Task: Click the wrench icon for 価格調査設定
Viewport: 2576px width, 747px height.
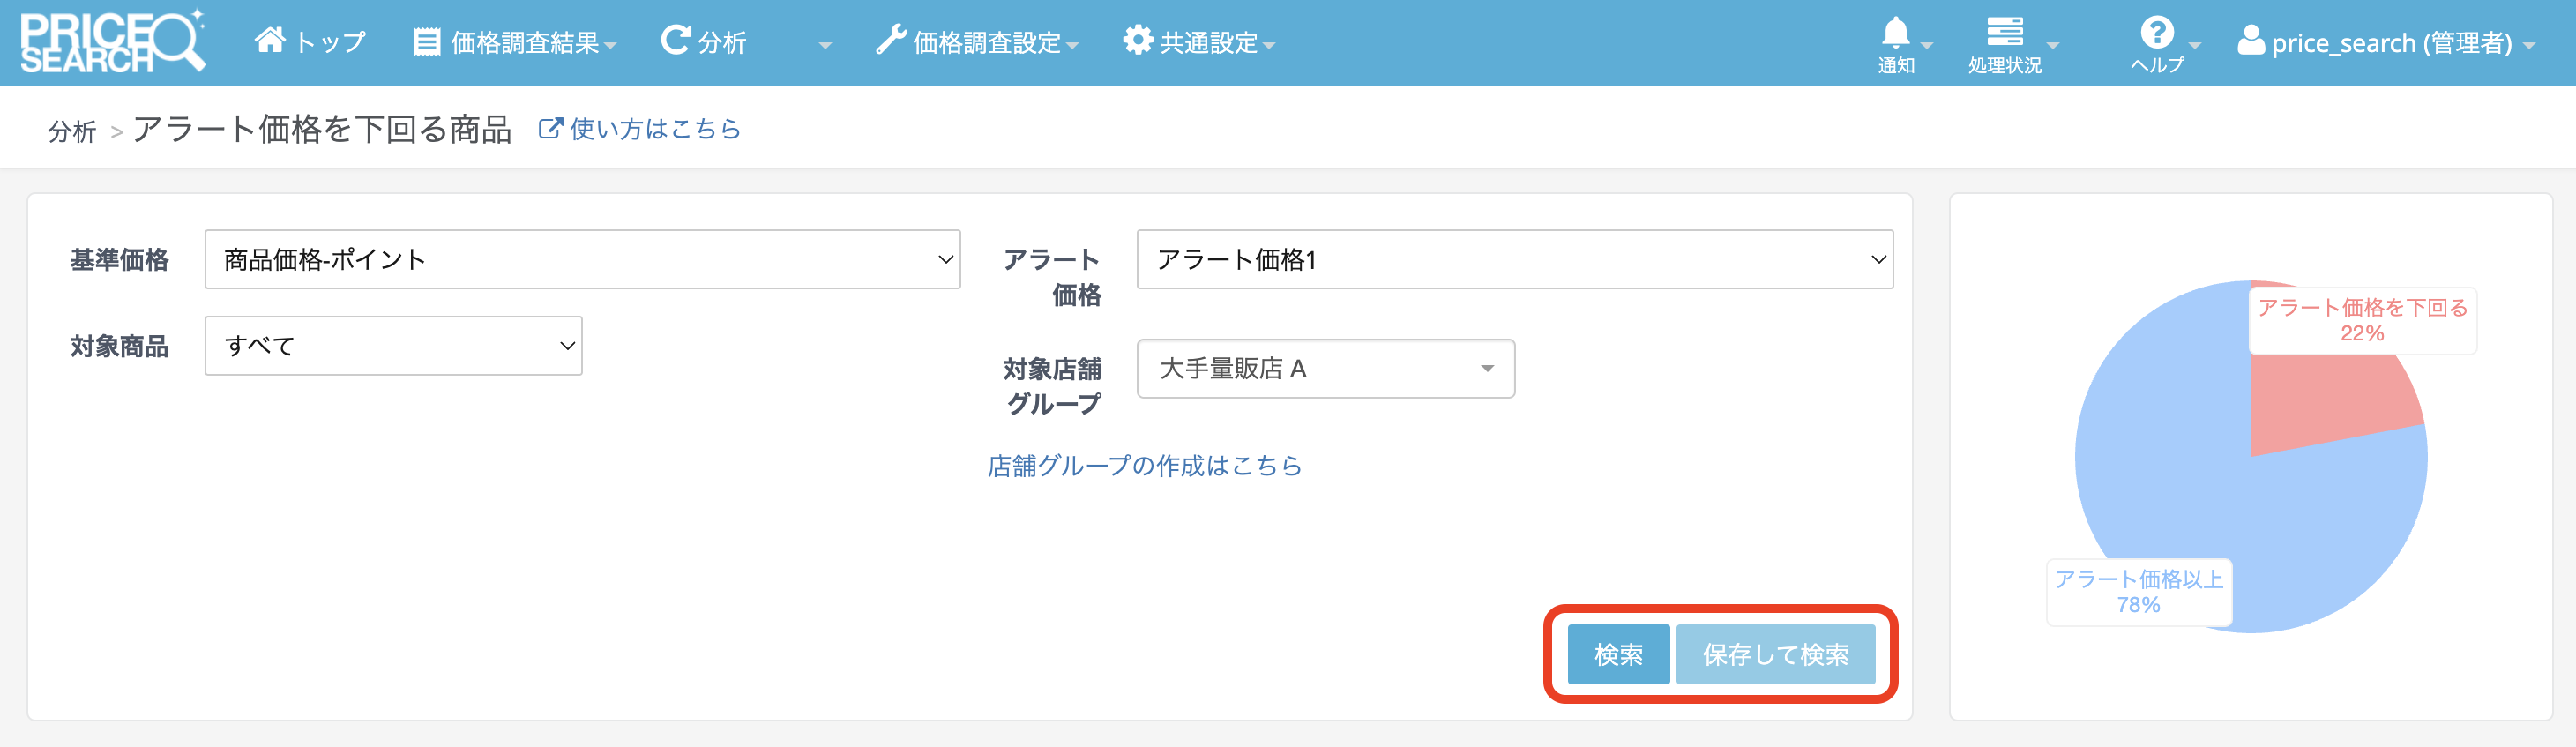Action: [x=889, y=41]
